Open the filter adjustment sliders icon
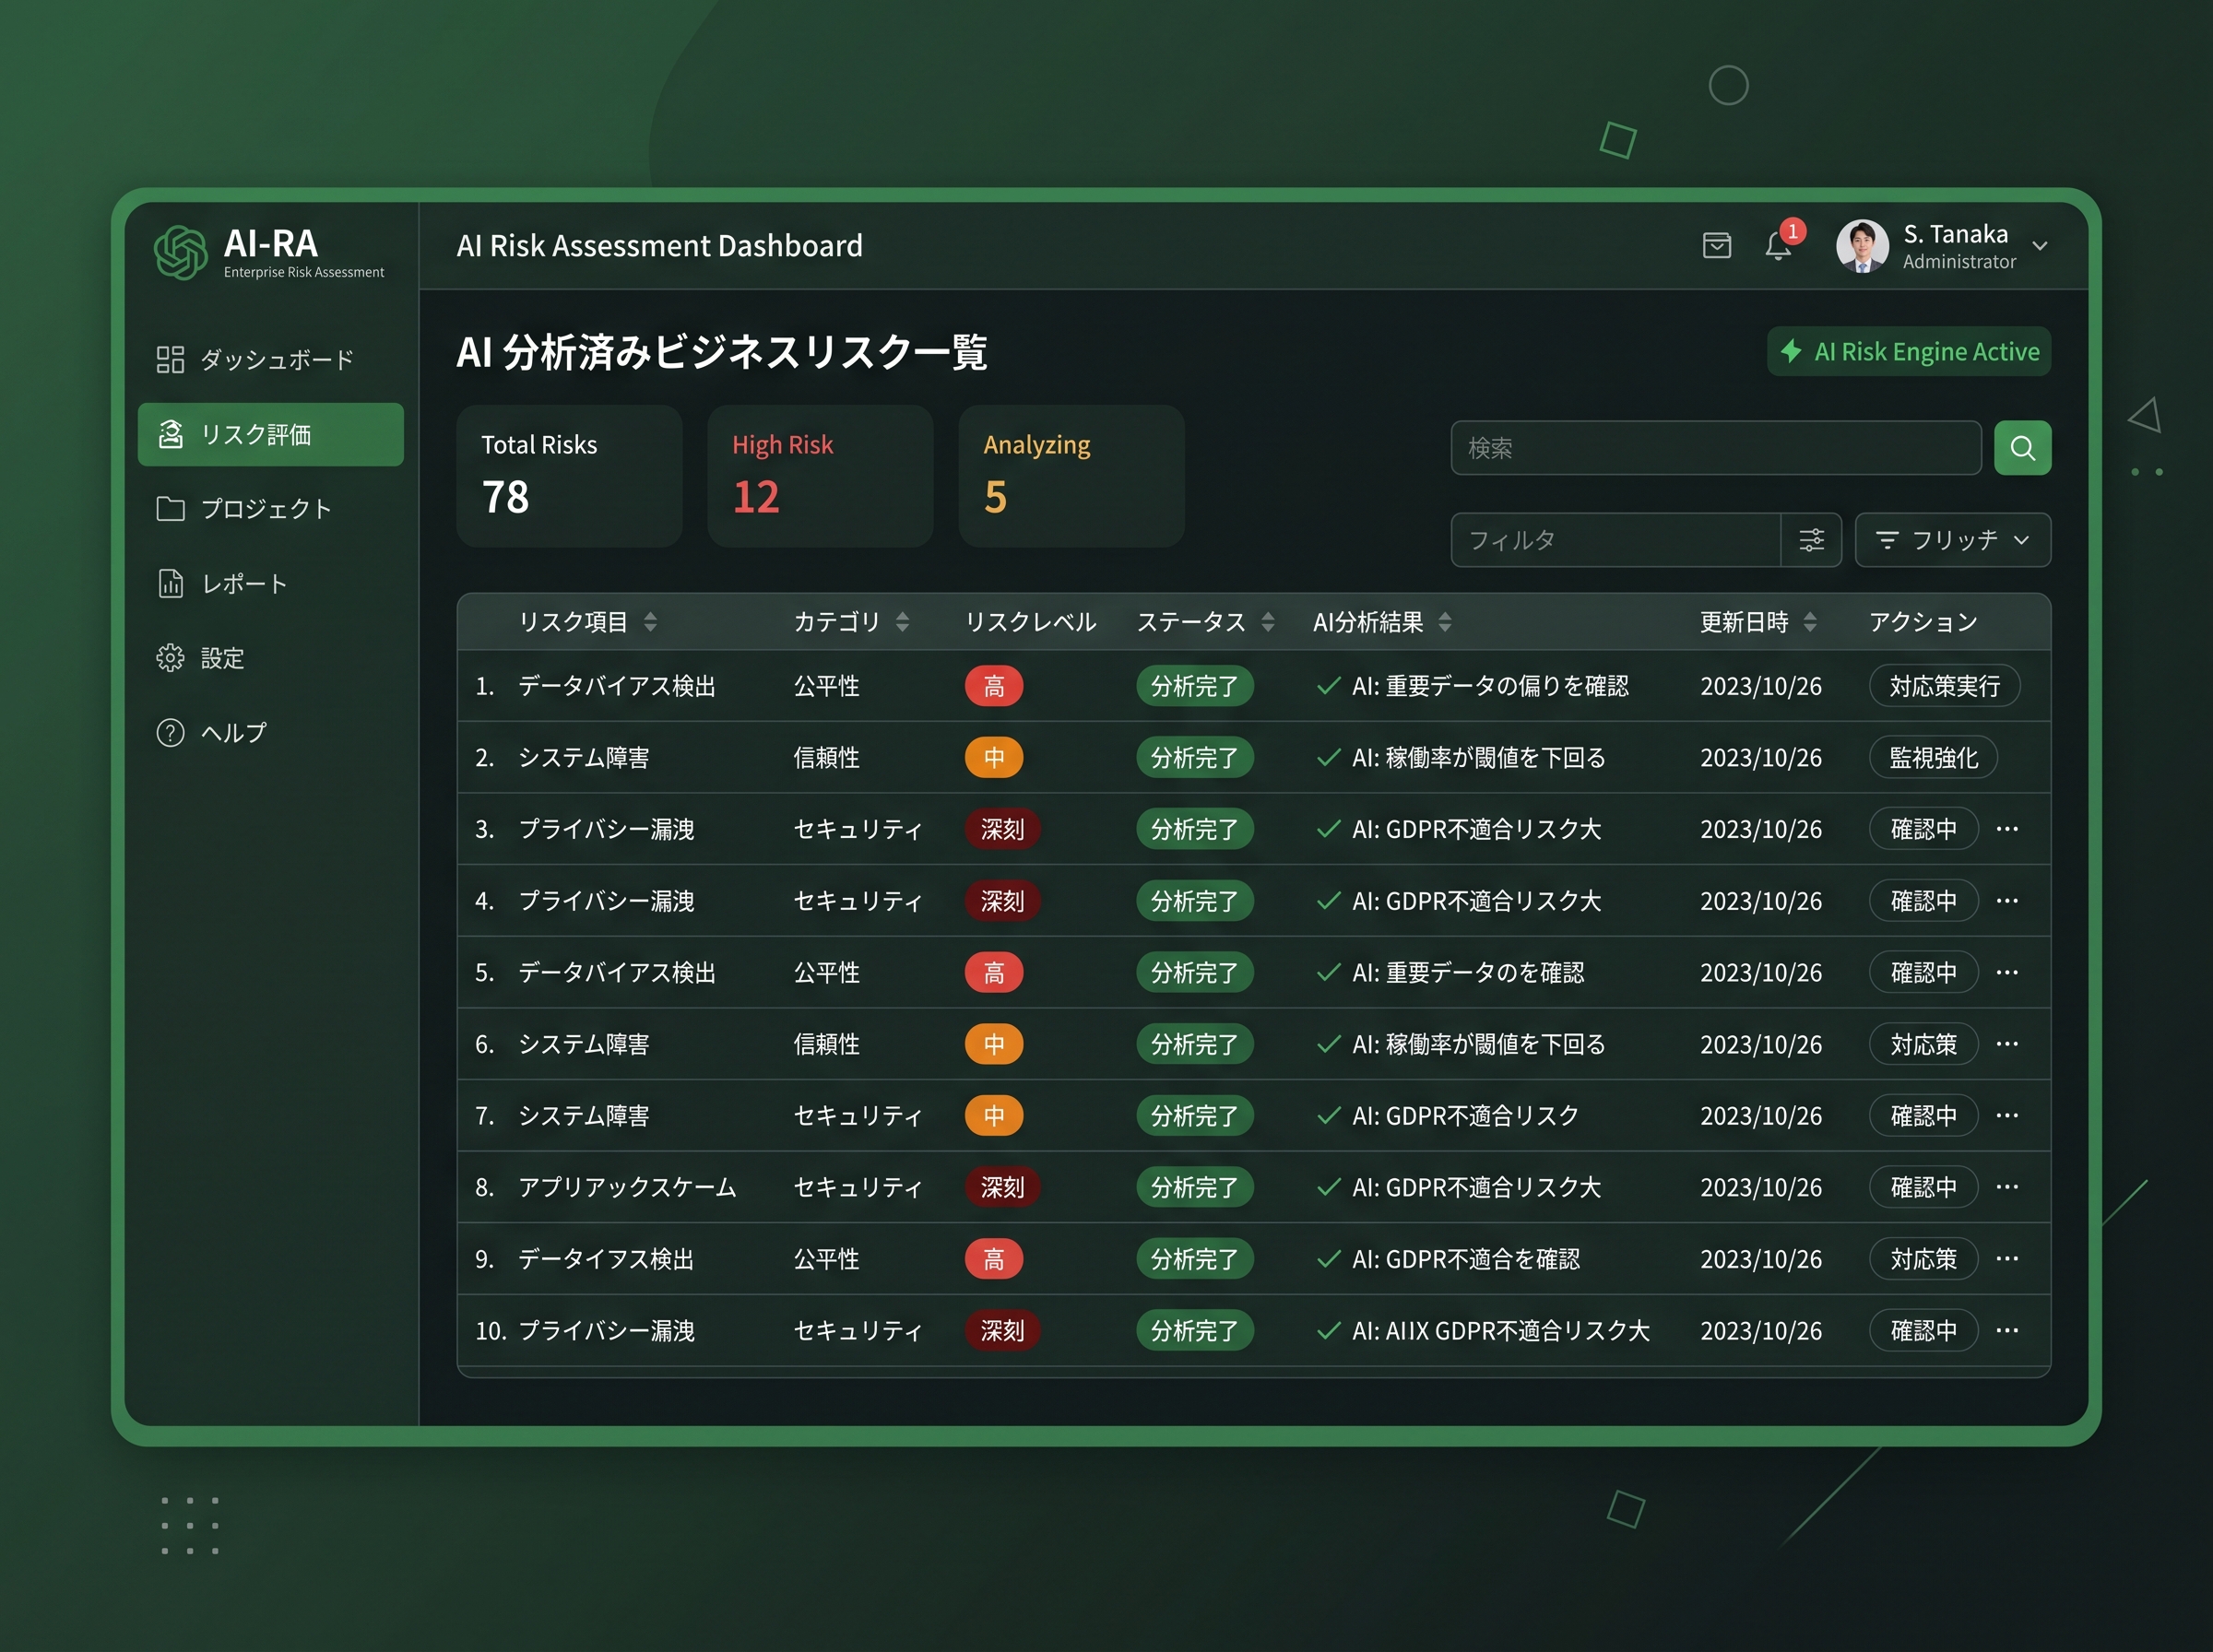The width and height of the screenshot is (2213, 1652). 1812,539
